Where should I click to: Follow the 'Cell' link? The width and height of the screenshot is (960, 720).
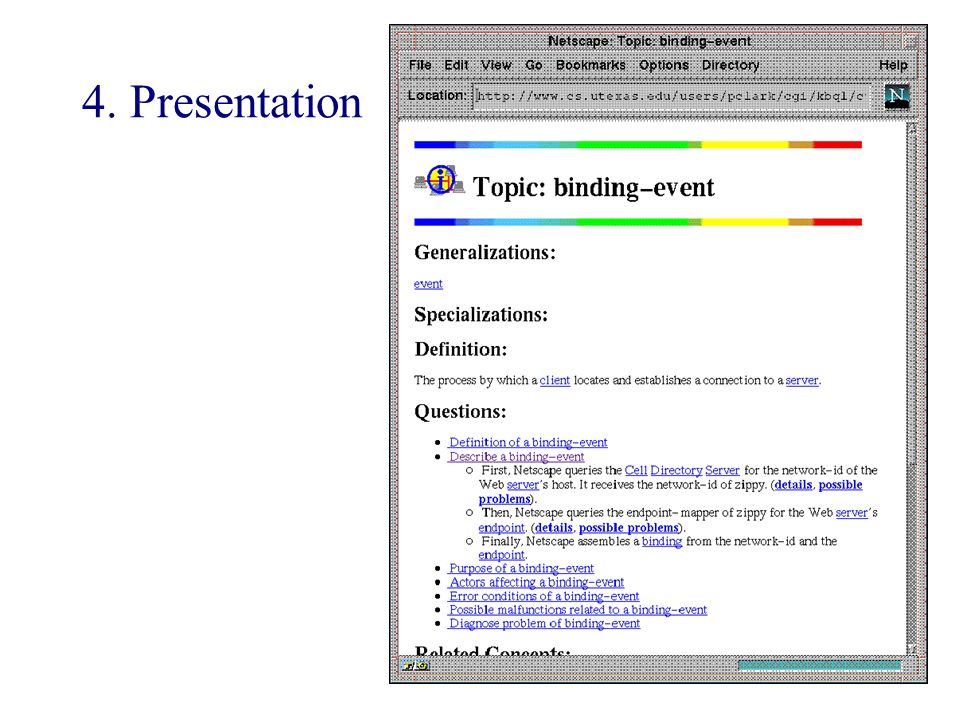[x=636, y=470]
